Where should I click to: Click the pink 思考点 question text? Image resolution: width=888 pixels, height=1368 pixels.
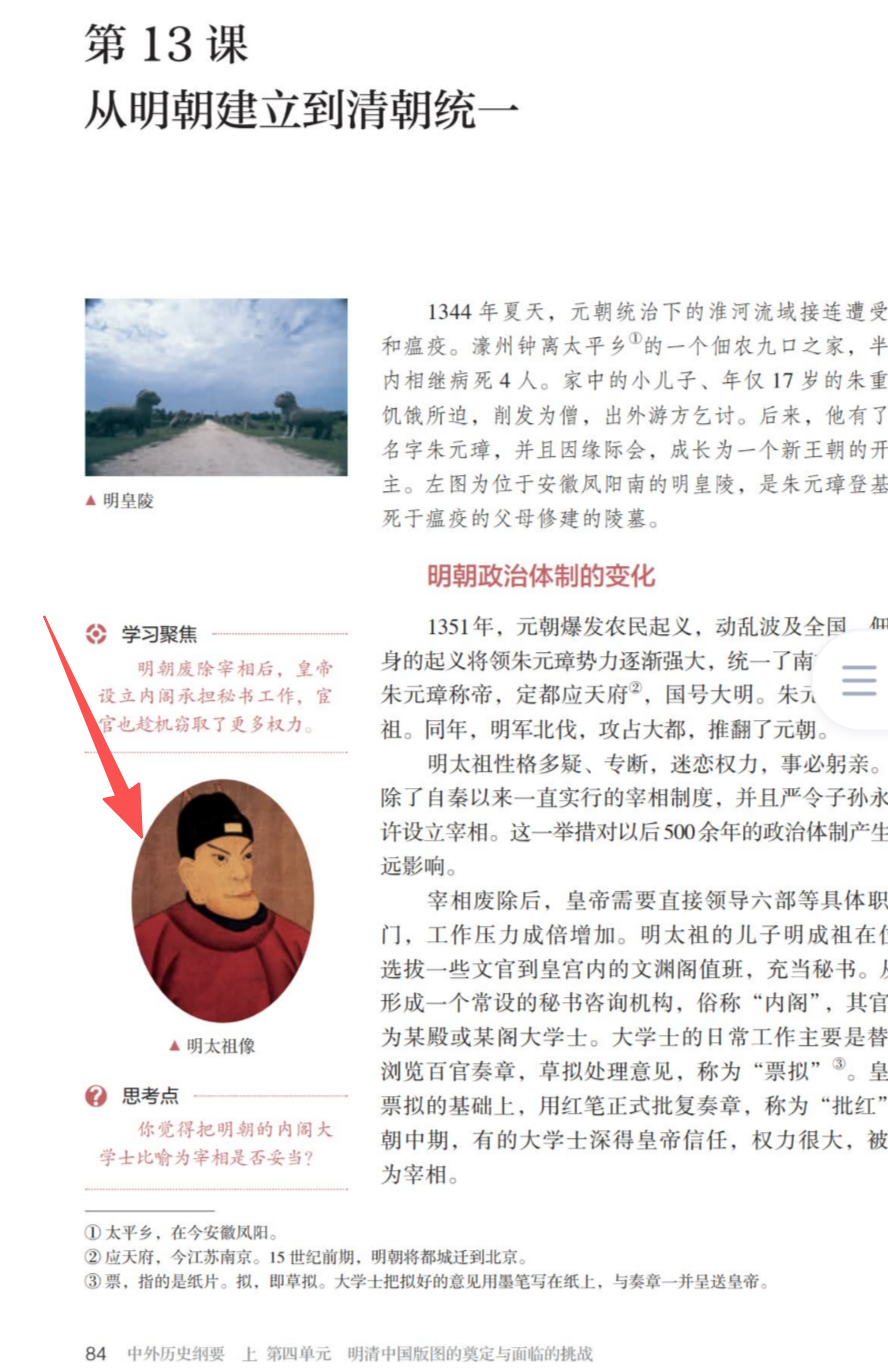pos(216,1145)
